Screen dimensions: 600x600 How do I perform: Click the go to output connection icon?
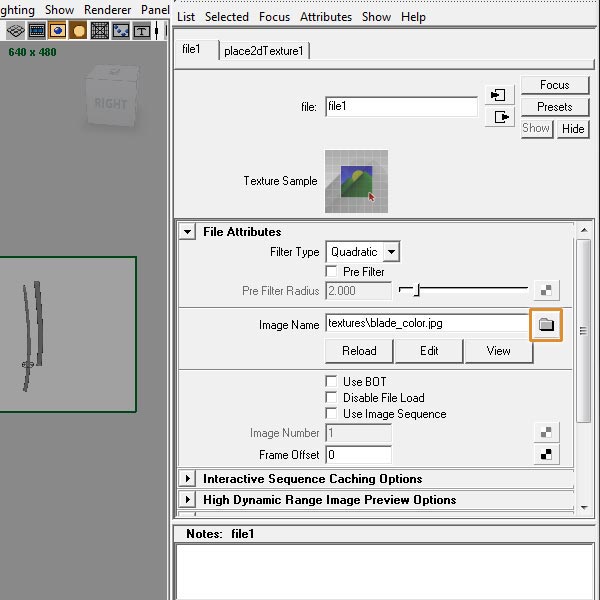(499, 117)
